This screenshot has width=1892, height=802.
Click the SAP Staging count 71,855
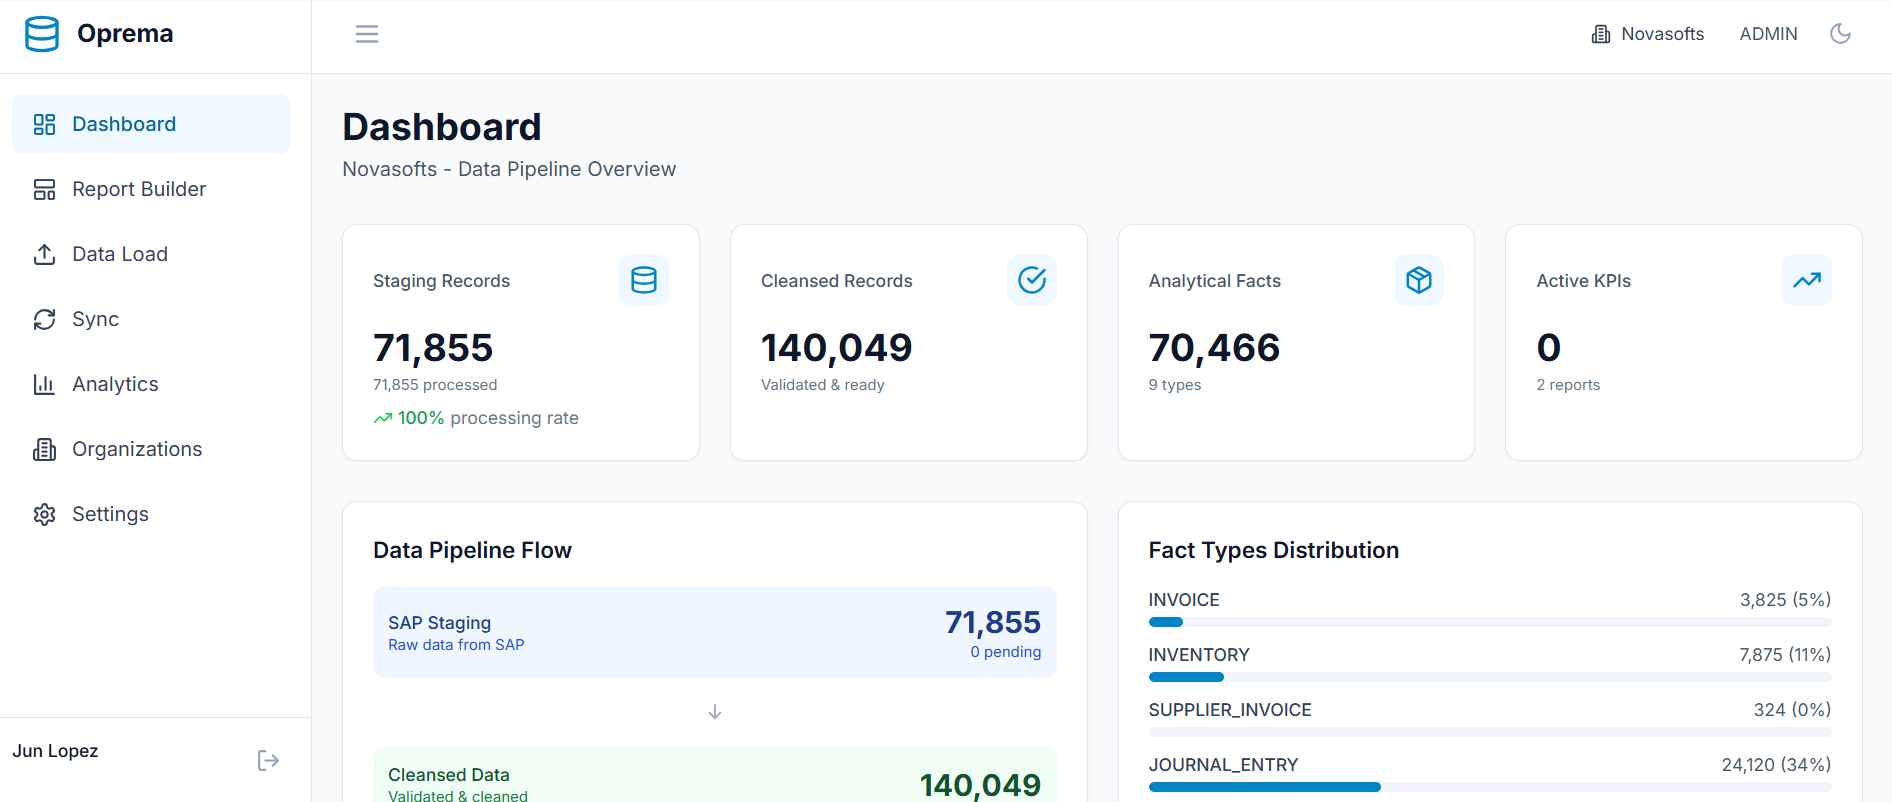(993, 622)
